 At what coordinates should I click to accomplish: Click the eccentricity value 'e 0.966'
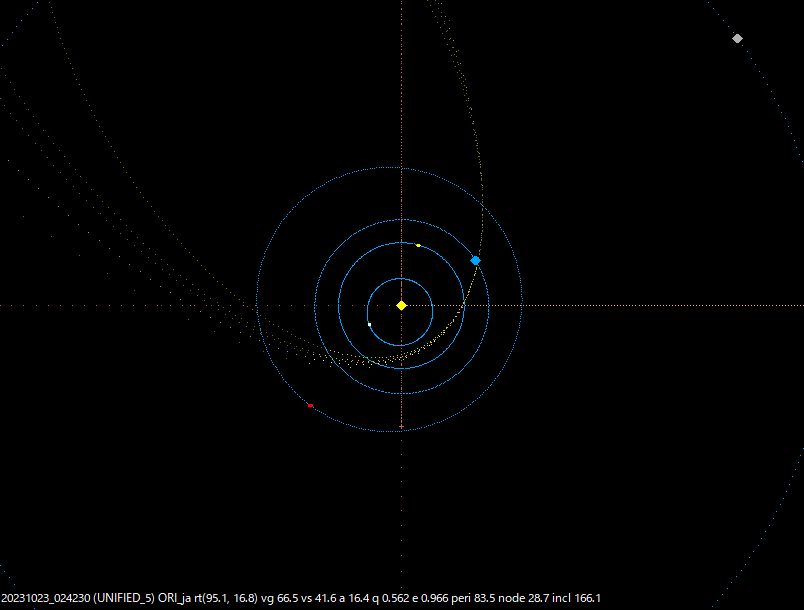[x=430, y=598]
